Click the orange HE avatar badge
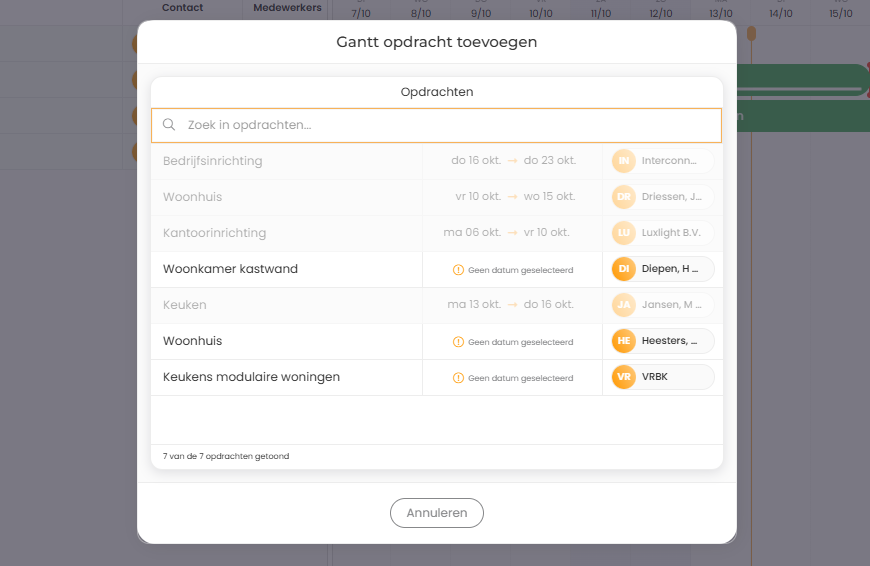 click(624, 341)
